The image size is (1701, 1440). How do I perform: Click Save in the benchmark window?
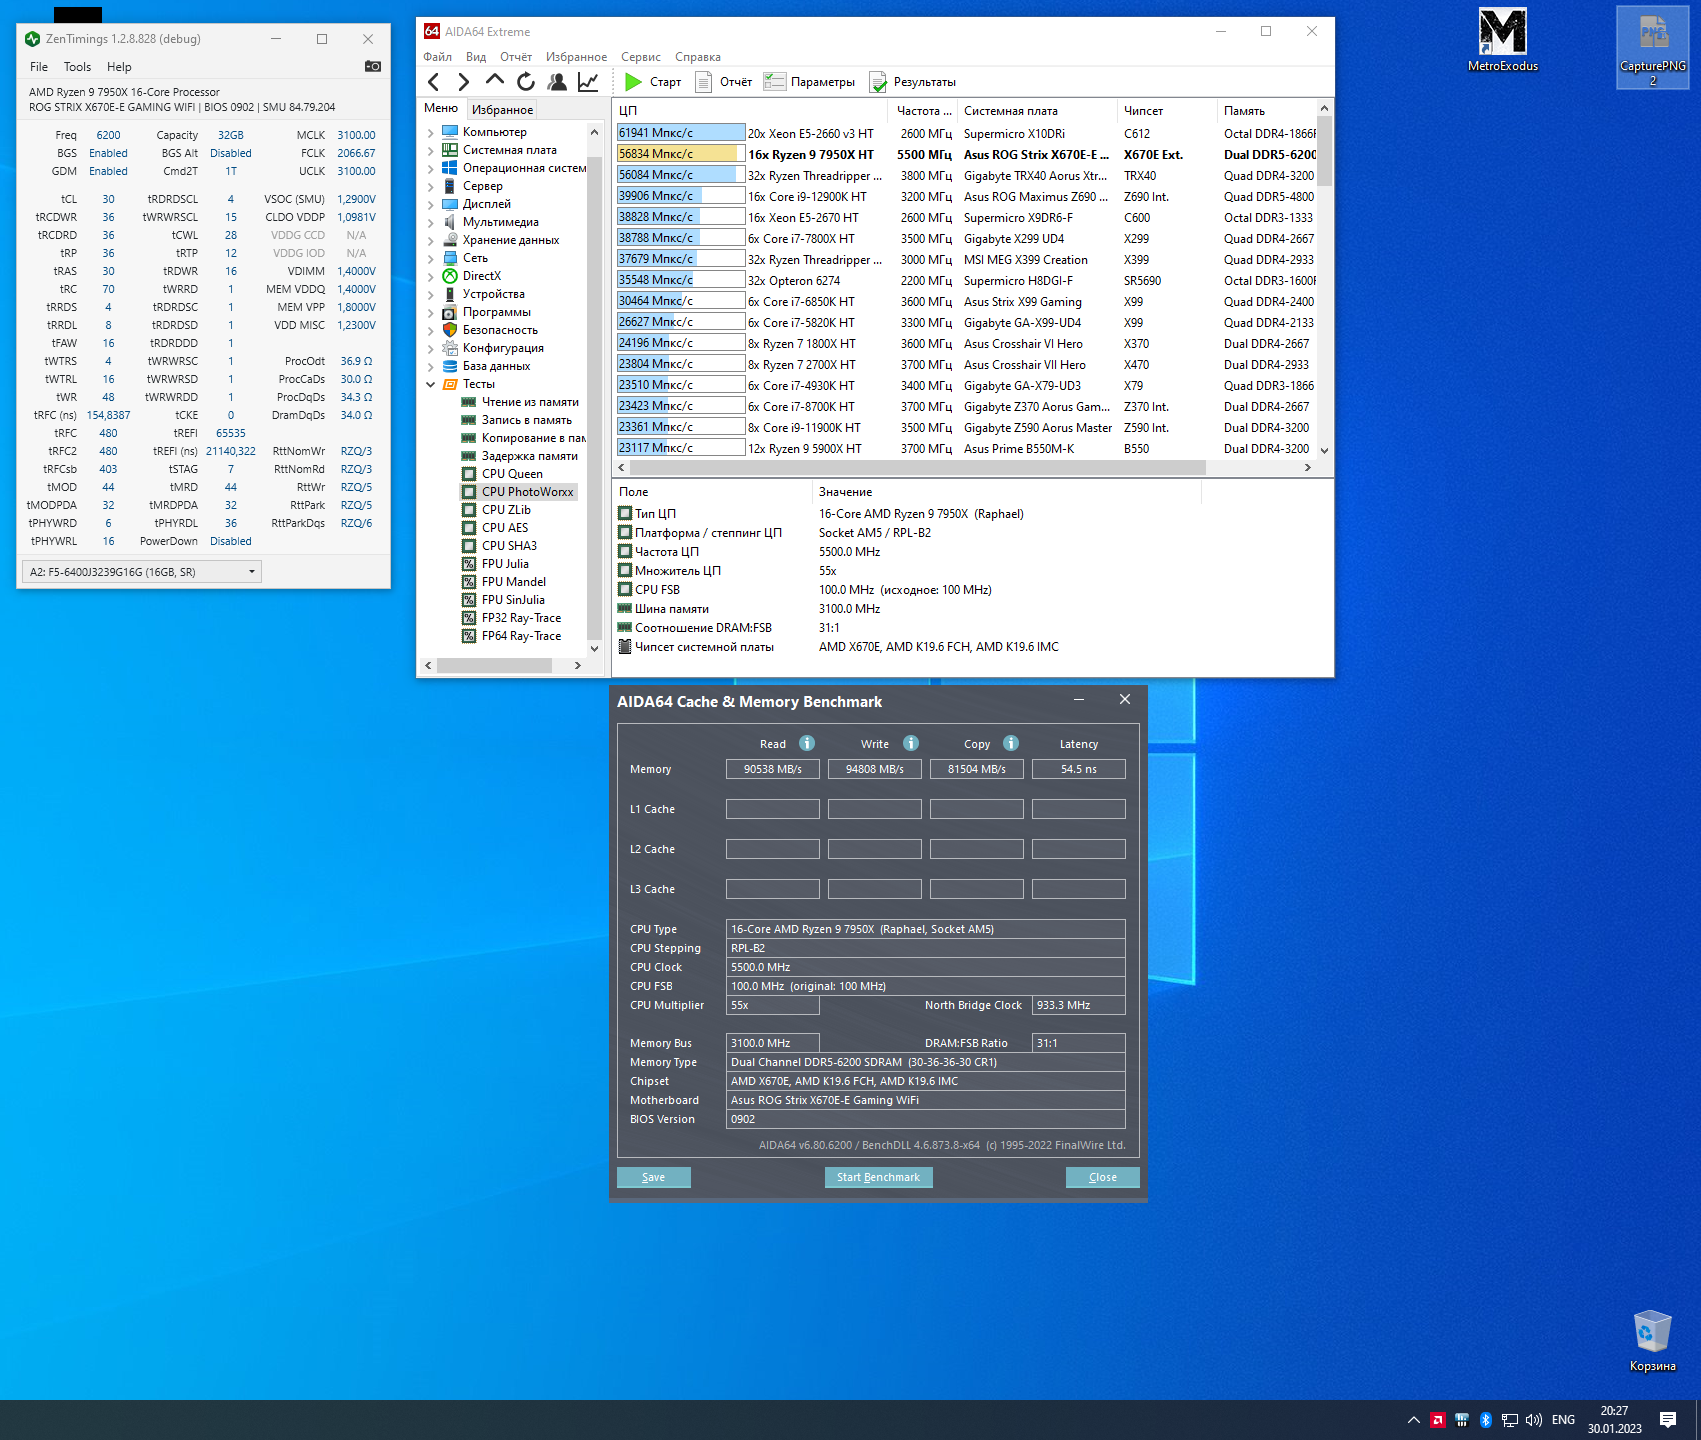coord(653,1177)
